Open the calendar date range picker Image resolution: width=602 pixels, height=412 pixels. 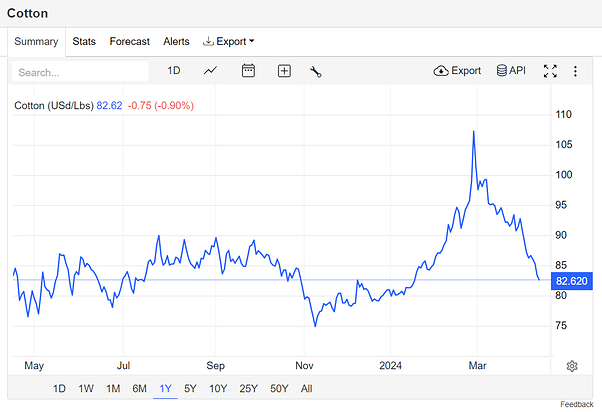coord(249,71)
